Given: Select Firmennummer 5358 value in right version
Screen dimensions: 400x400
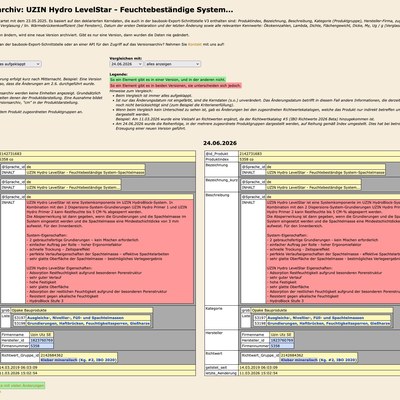Looking at the screenshot, I should coord(282,346).
